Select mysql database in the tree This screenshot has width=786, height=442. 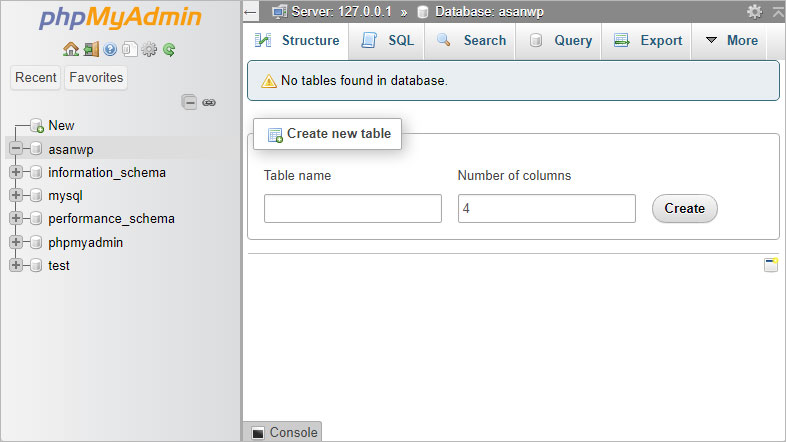[x=65, y=195]
